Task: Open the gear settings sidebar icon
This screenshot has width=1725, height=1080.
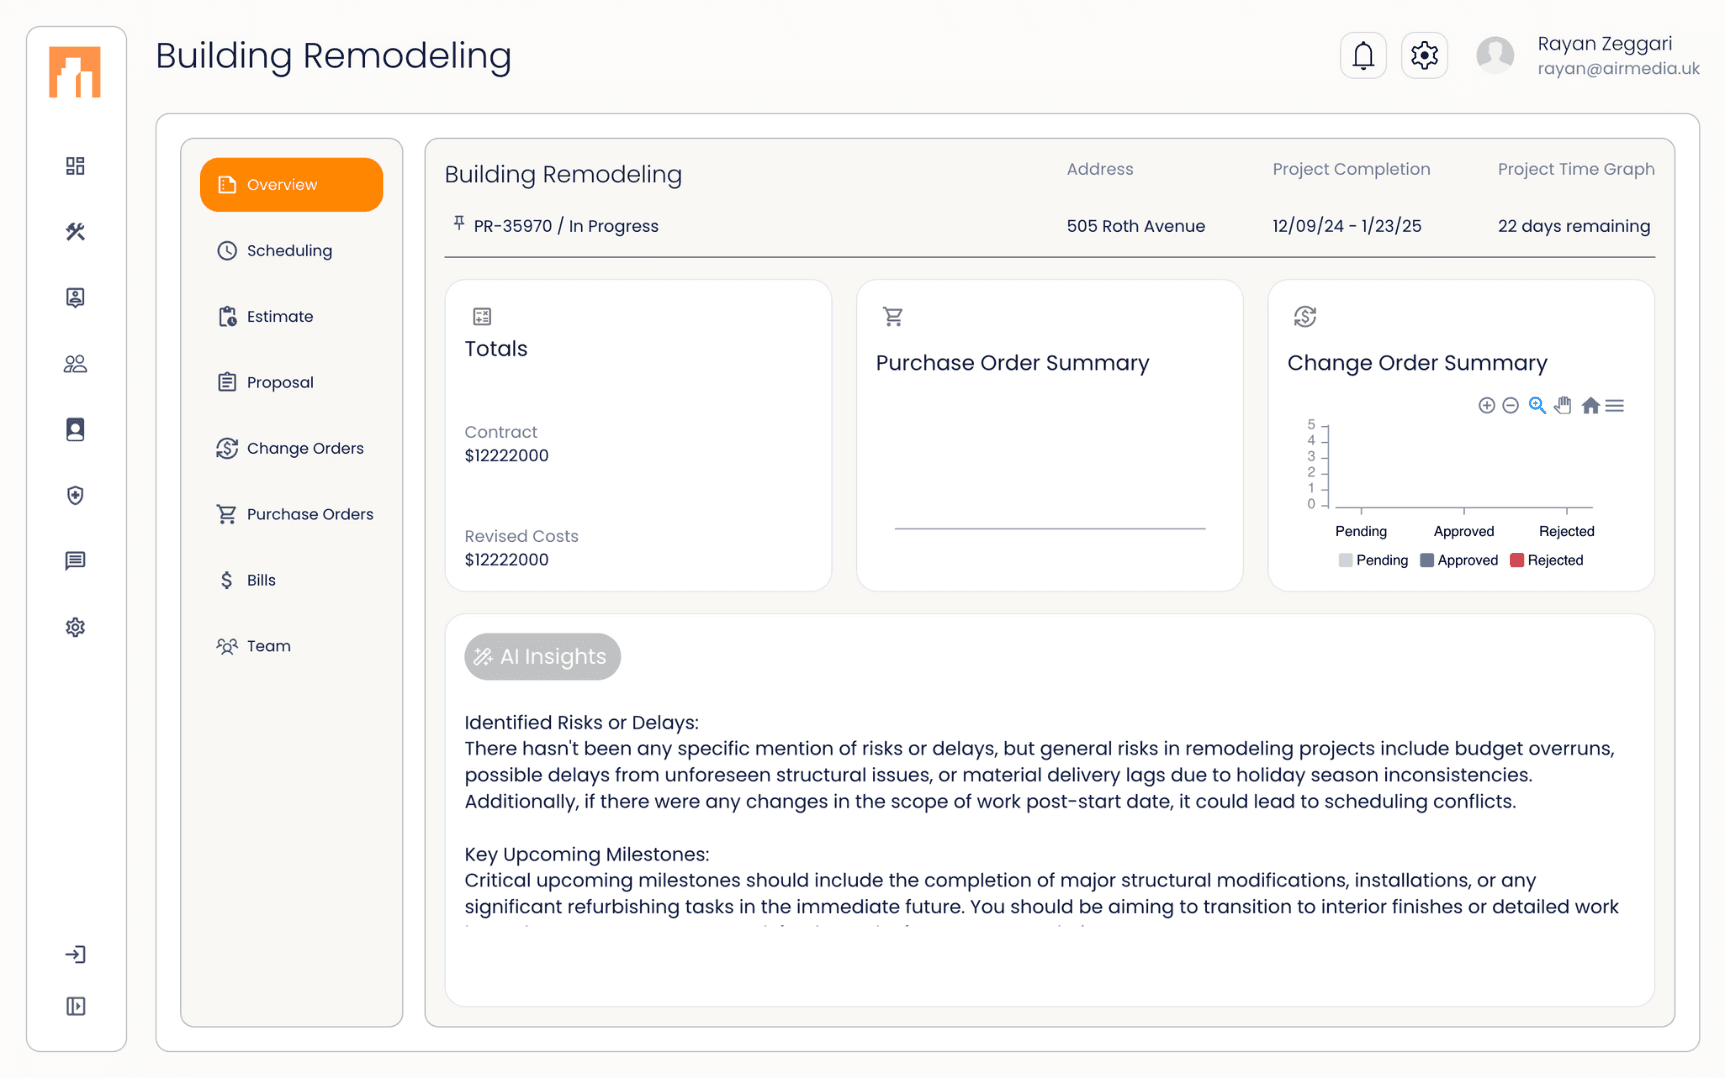Action: click(75, 627)
